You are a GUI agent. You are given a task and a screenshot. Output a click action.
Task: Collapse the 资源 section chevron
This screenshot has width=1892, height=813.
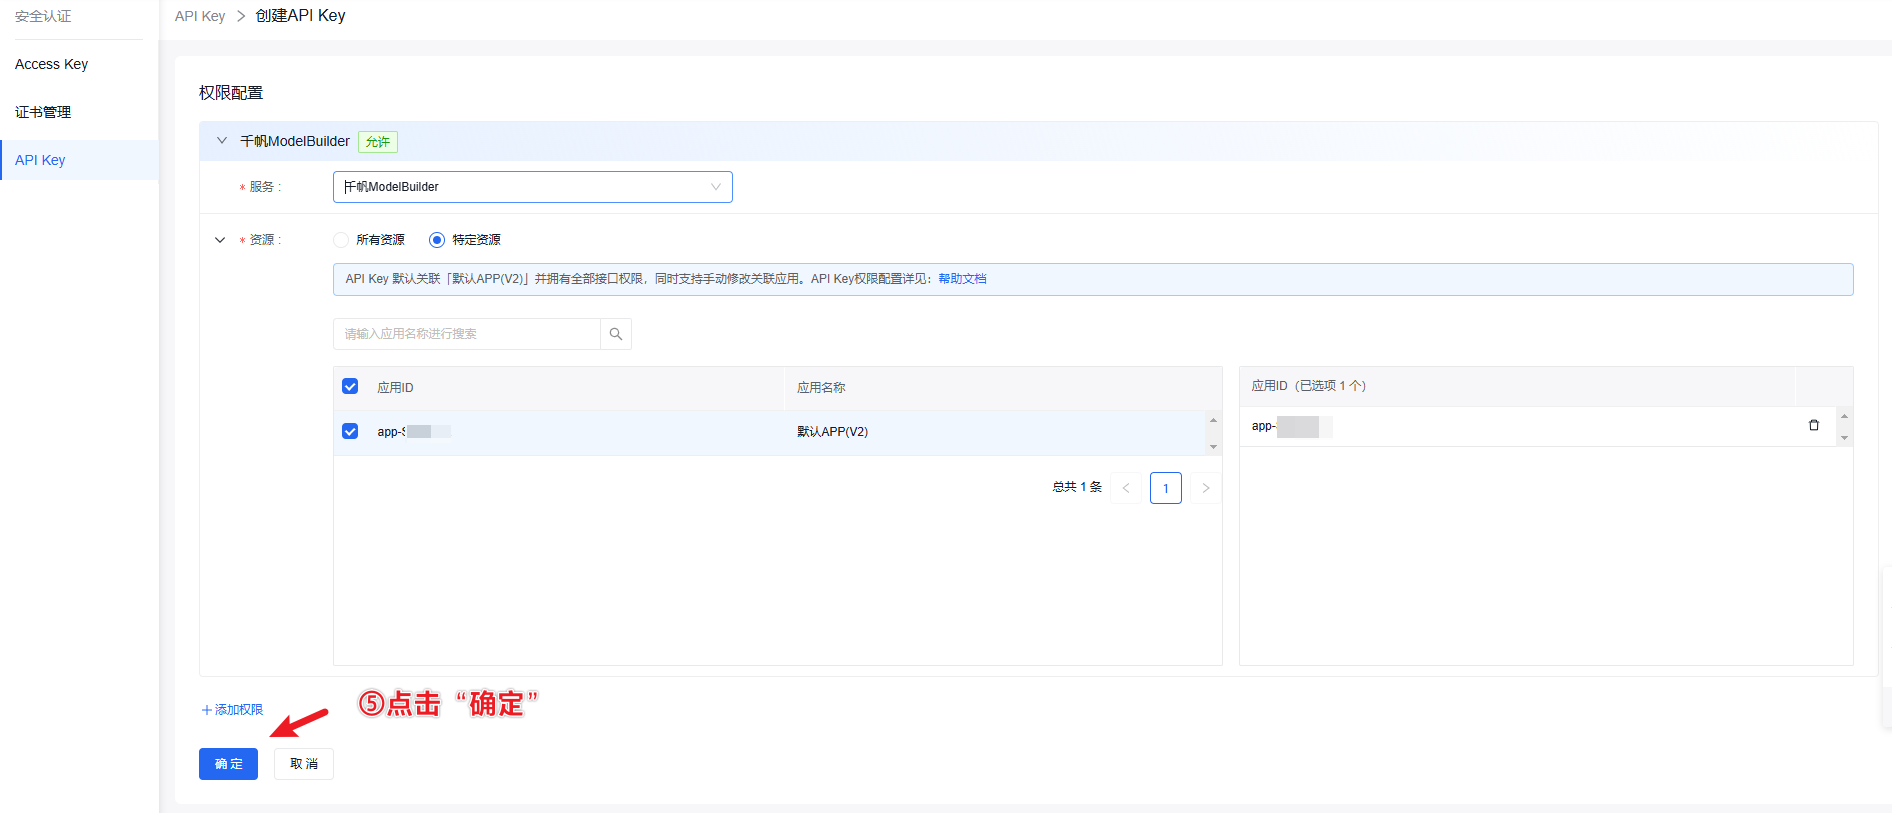click(x=220, y=240)
